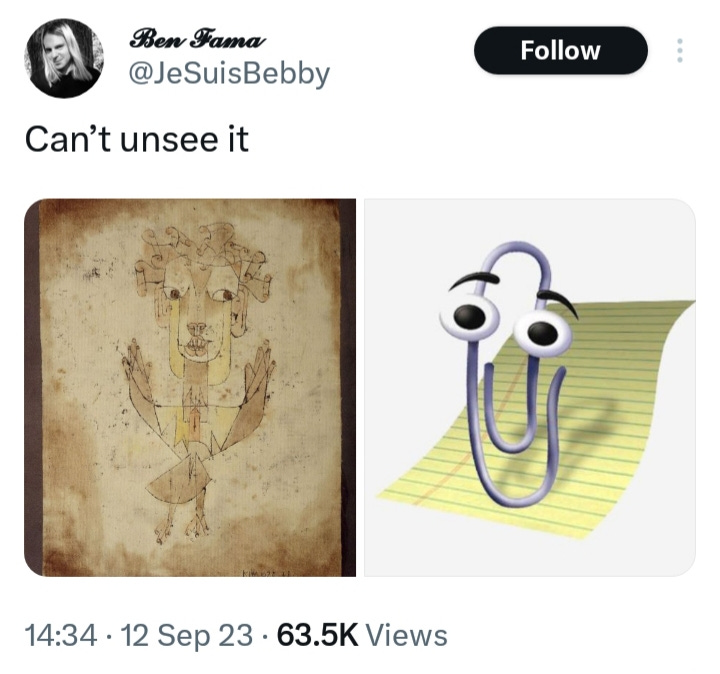Screen dimensions: 720x674
Task: Click the 12 Sep 23 date
Action: [187, 636]
